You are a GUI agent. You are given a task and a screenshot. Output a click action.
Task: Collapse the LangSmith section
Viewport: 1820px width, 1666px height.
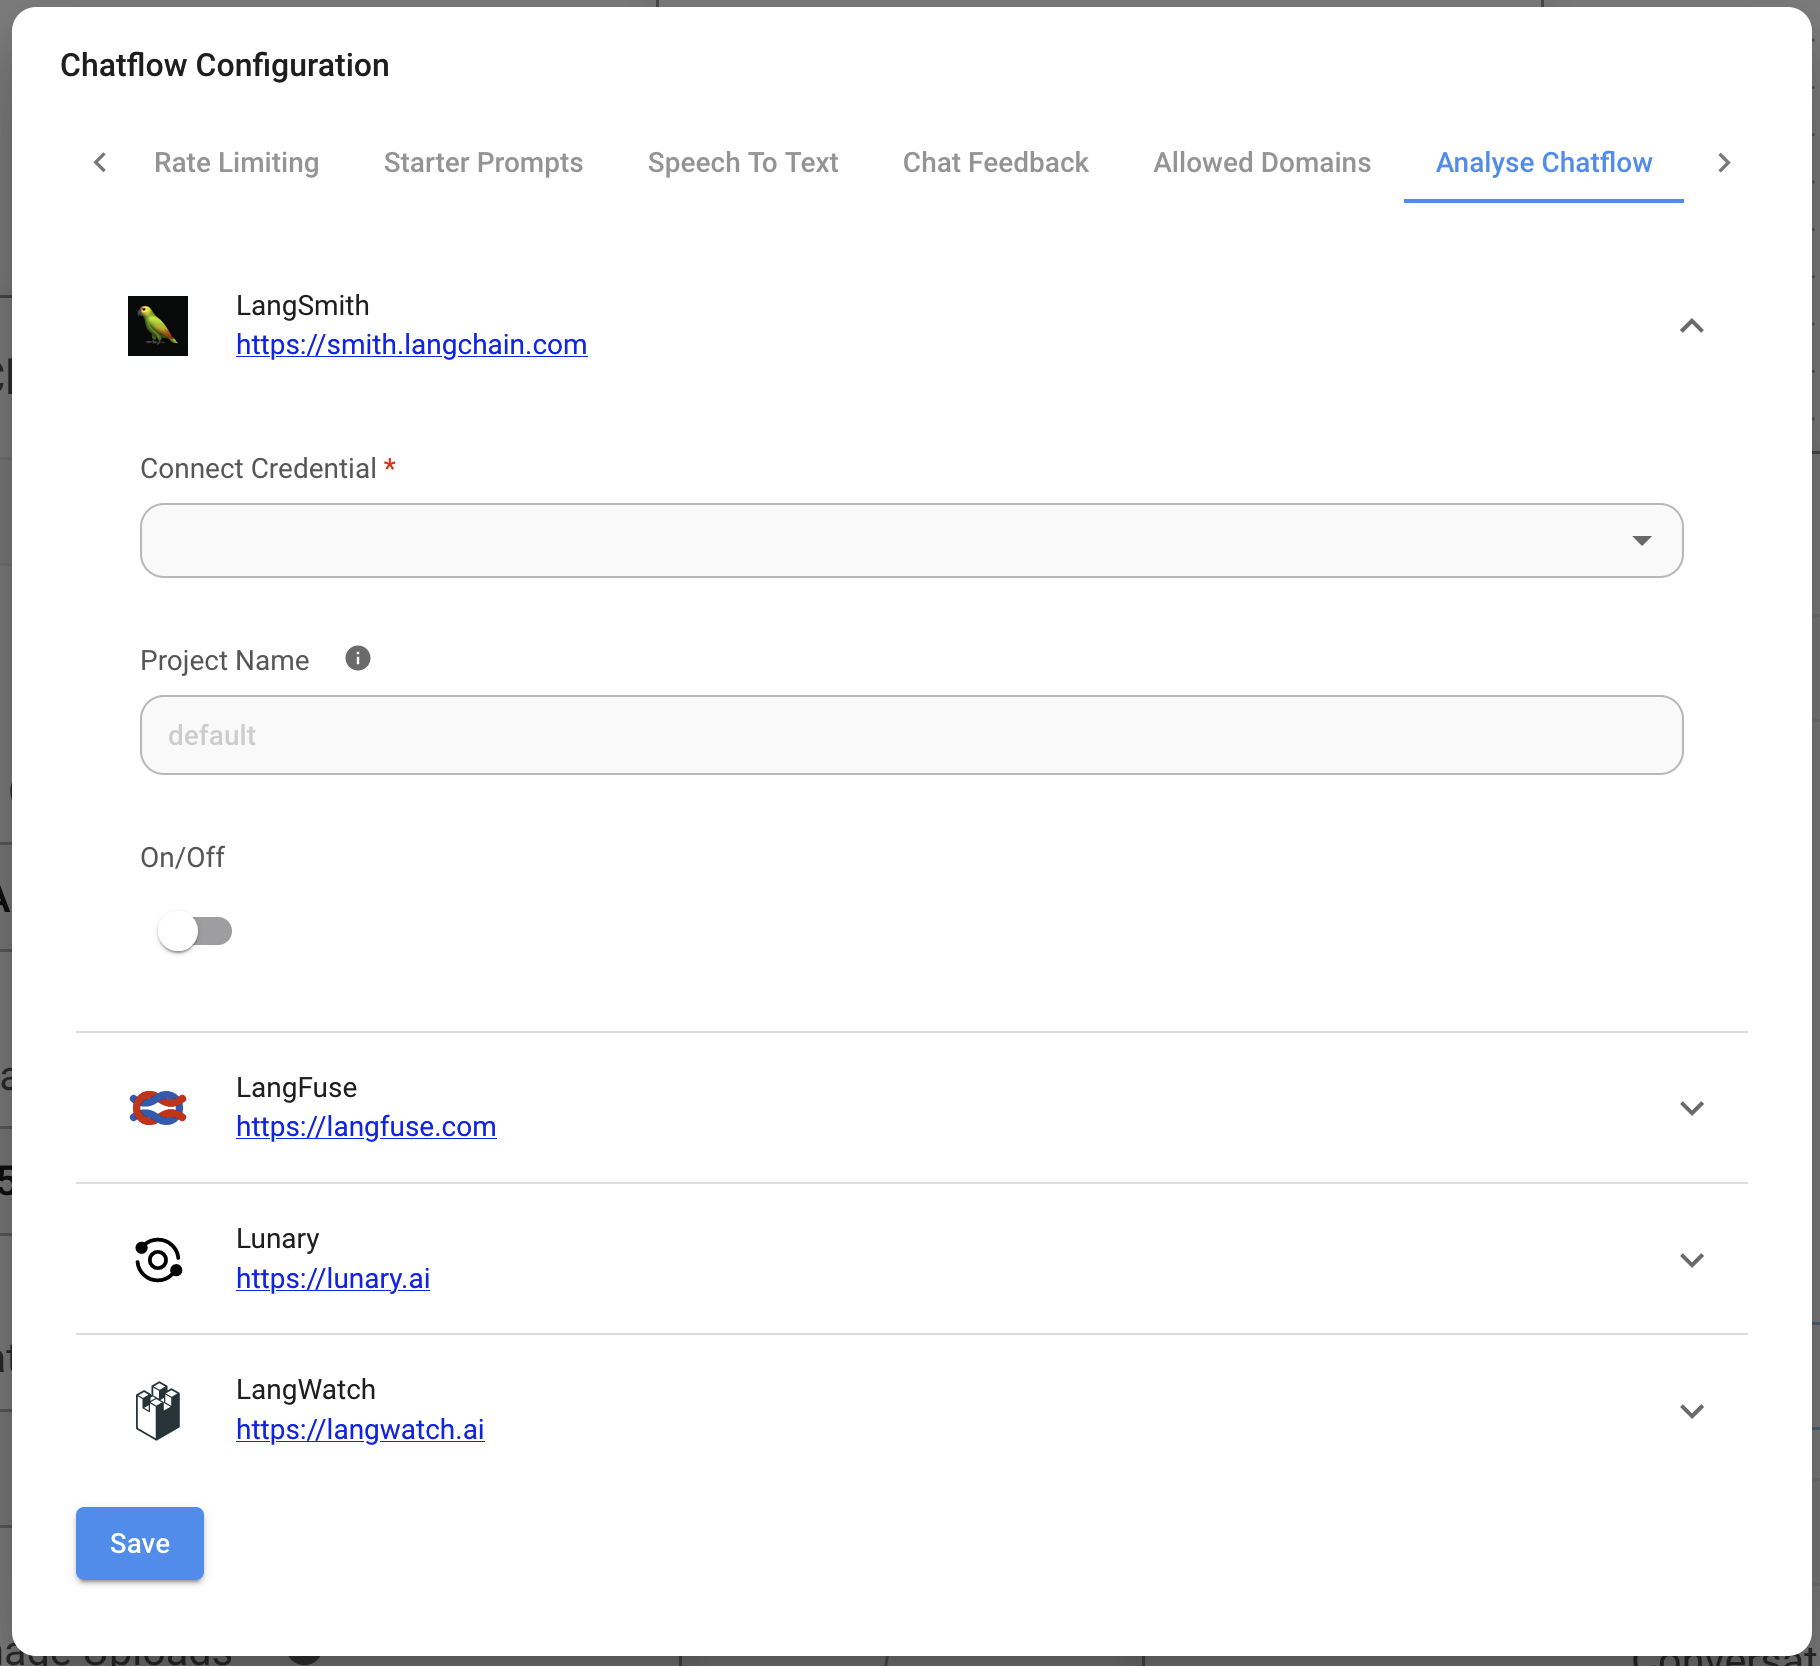pos(1692,326)
